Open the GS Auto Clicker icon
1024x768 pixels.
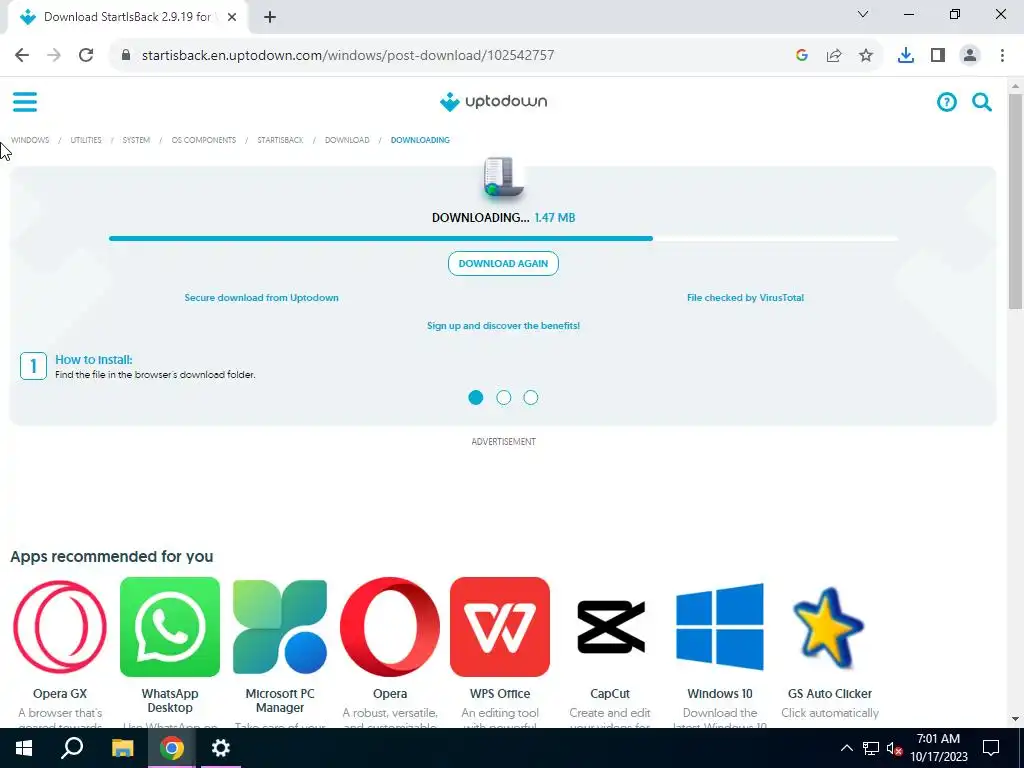(x=829, y=627)
